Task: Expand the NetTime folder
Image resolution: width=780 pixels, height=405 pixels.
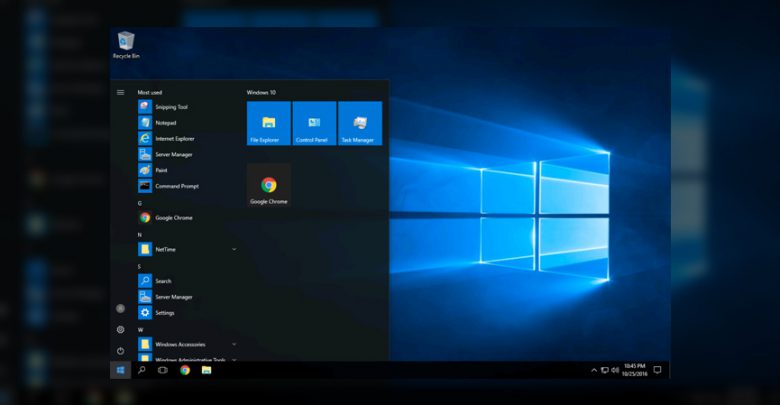Action: coord(234,248)
